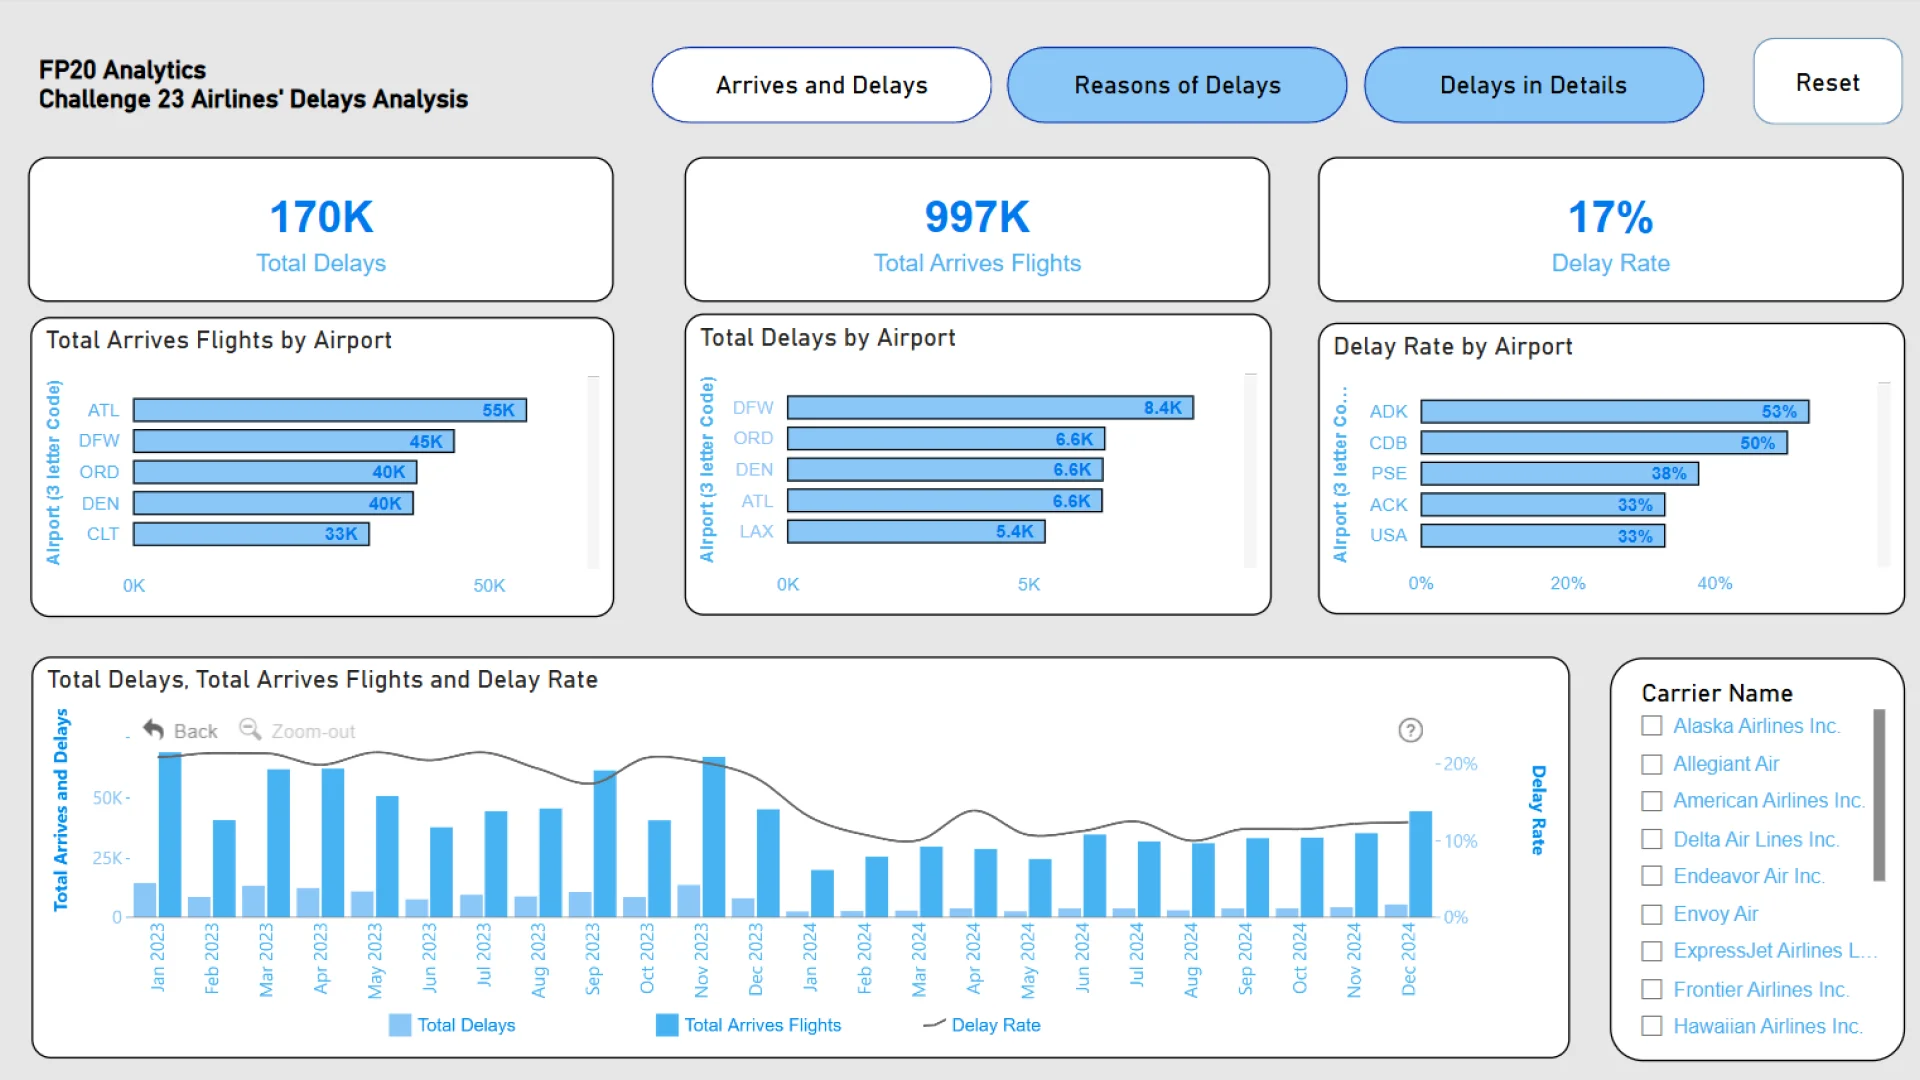
Task: Click the Dec 2024 arrivals bar
Action: pos(1420,864)
